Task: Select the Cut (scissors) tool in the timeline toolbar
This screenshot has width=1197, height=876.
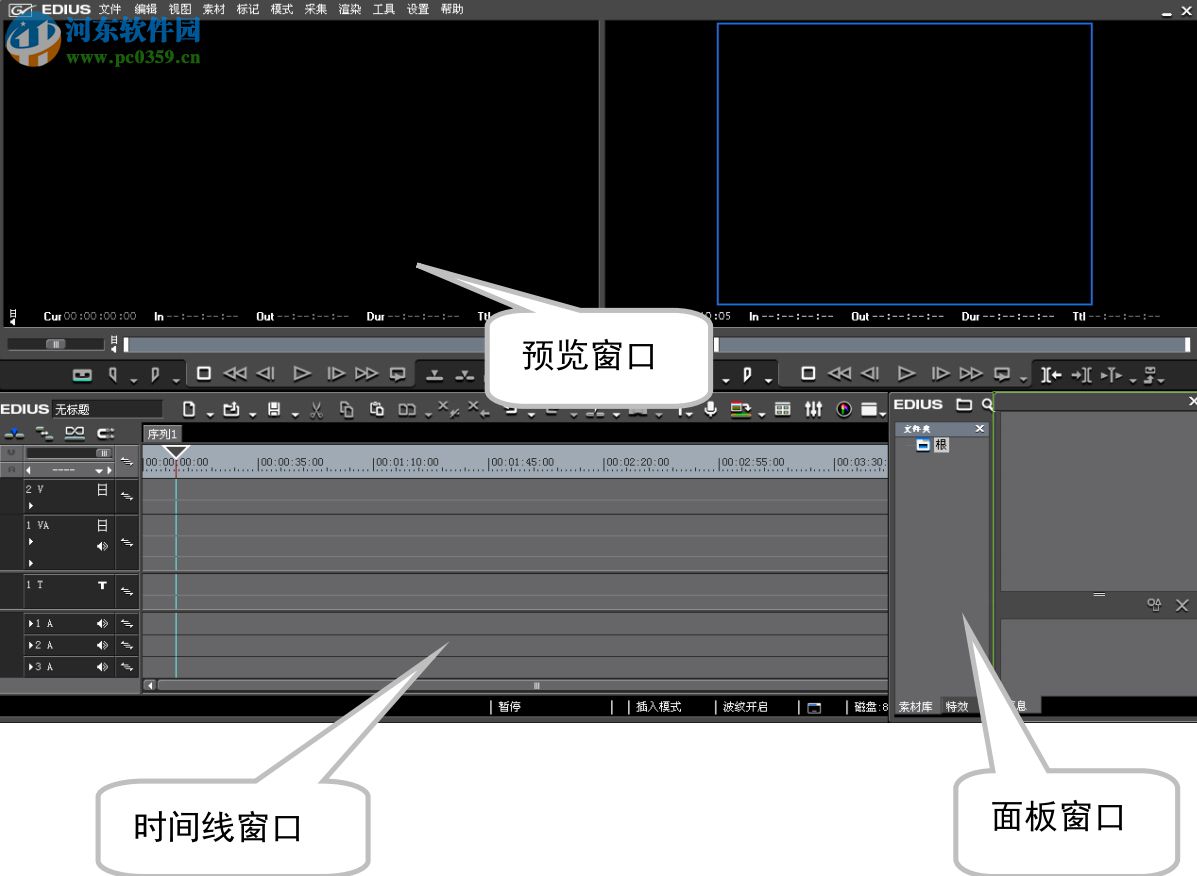Action: [316, 409]
